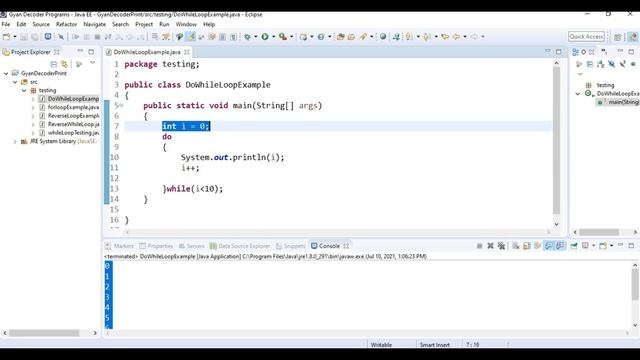Image resolution: width=640 pixels, height=360 pixels.
Task: Click the Open Web Browser globe icon
Action: (383, 37)
